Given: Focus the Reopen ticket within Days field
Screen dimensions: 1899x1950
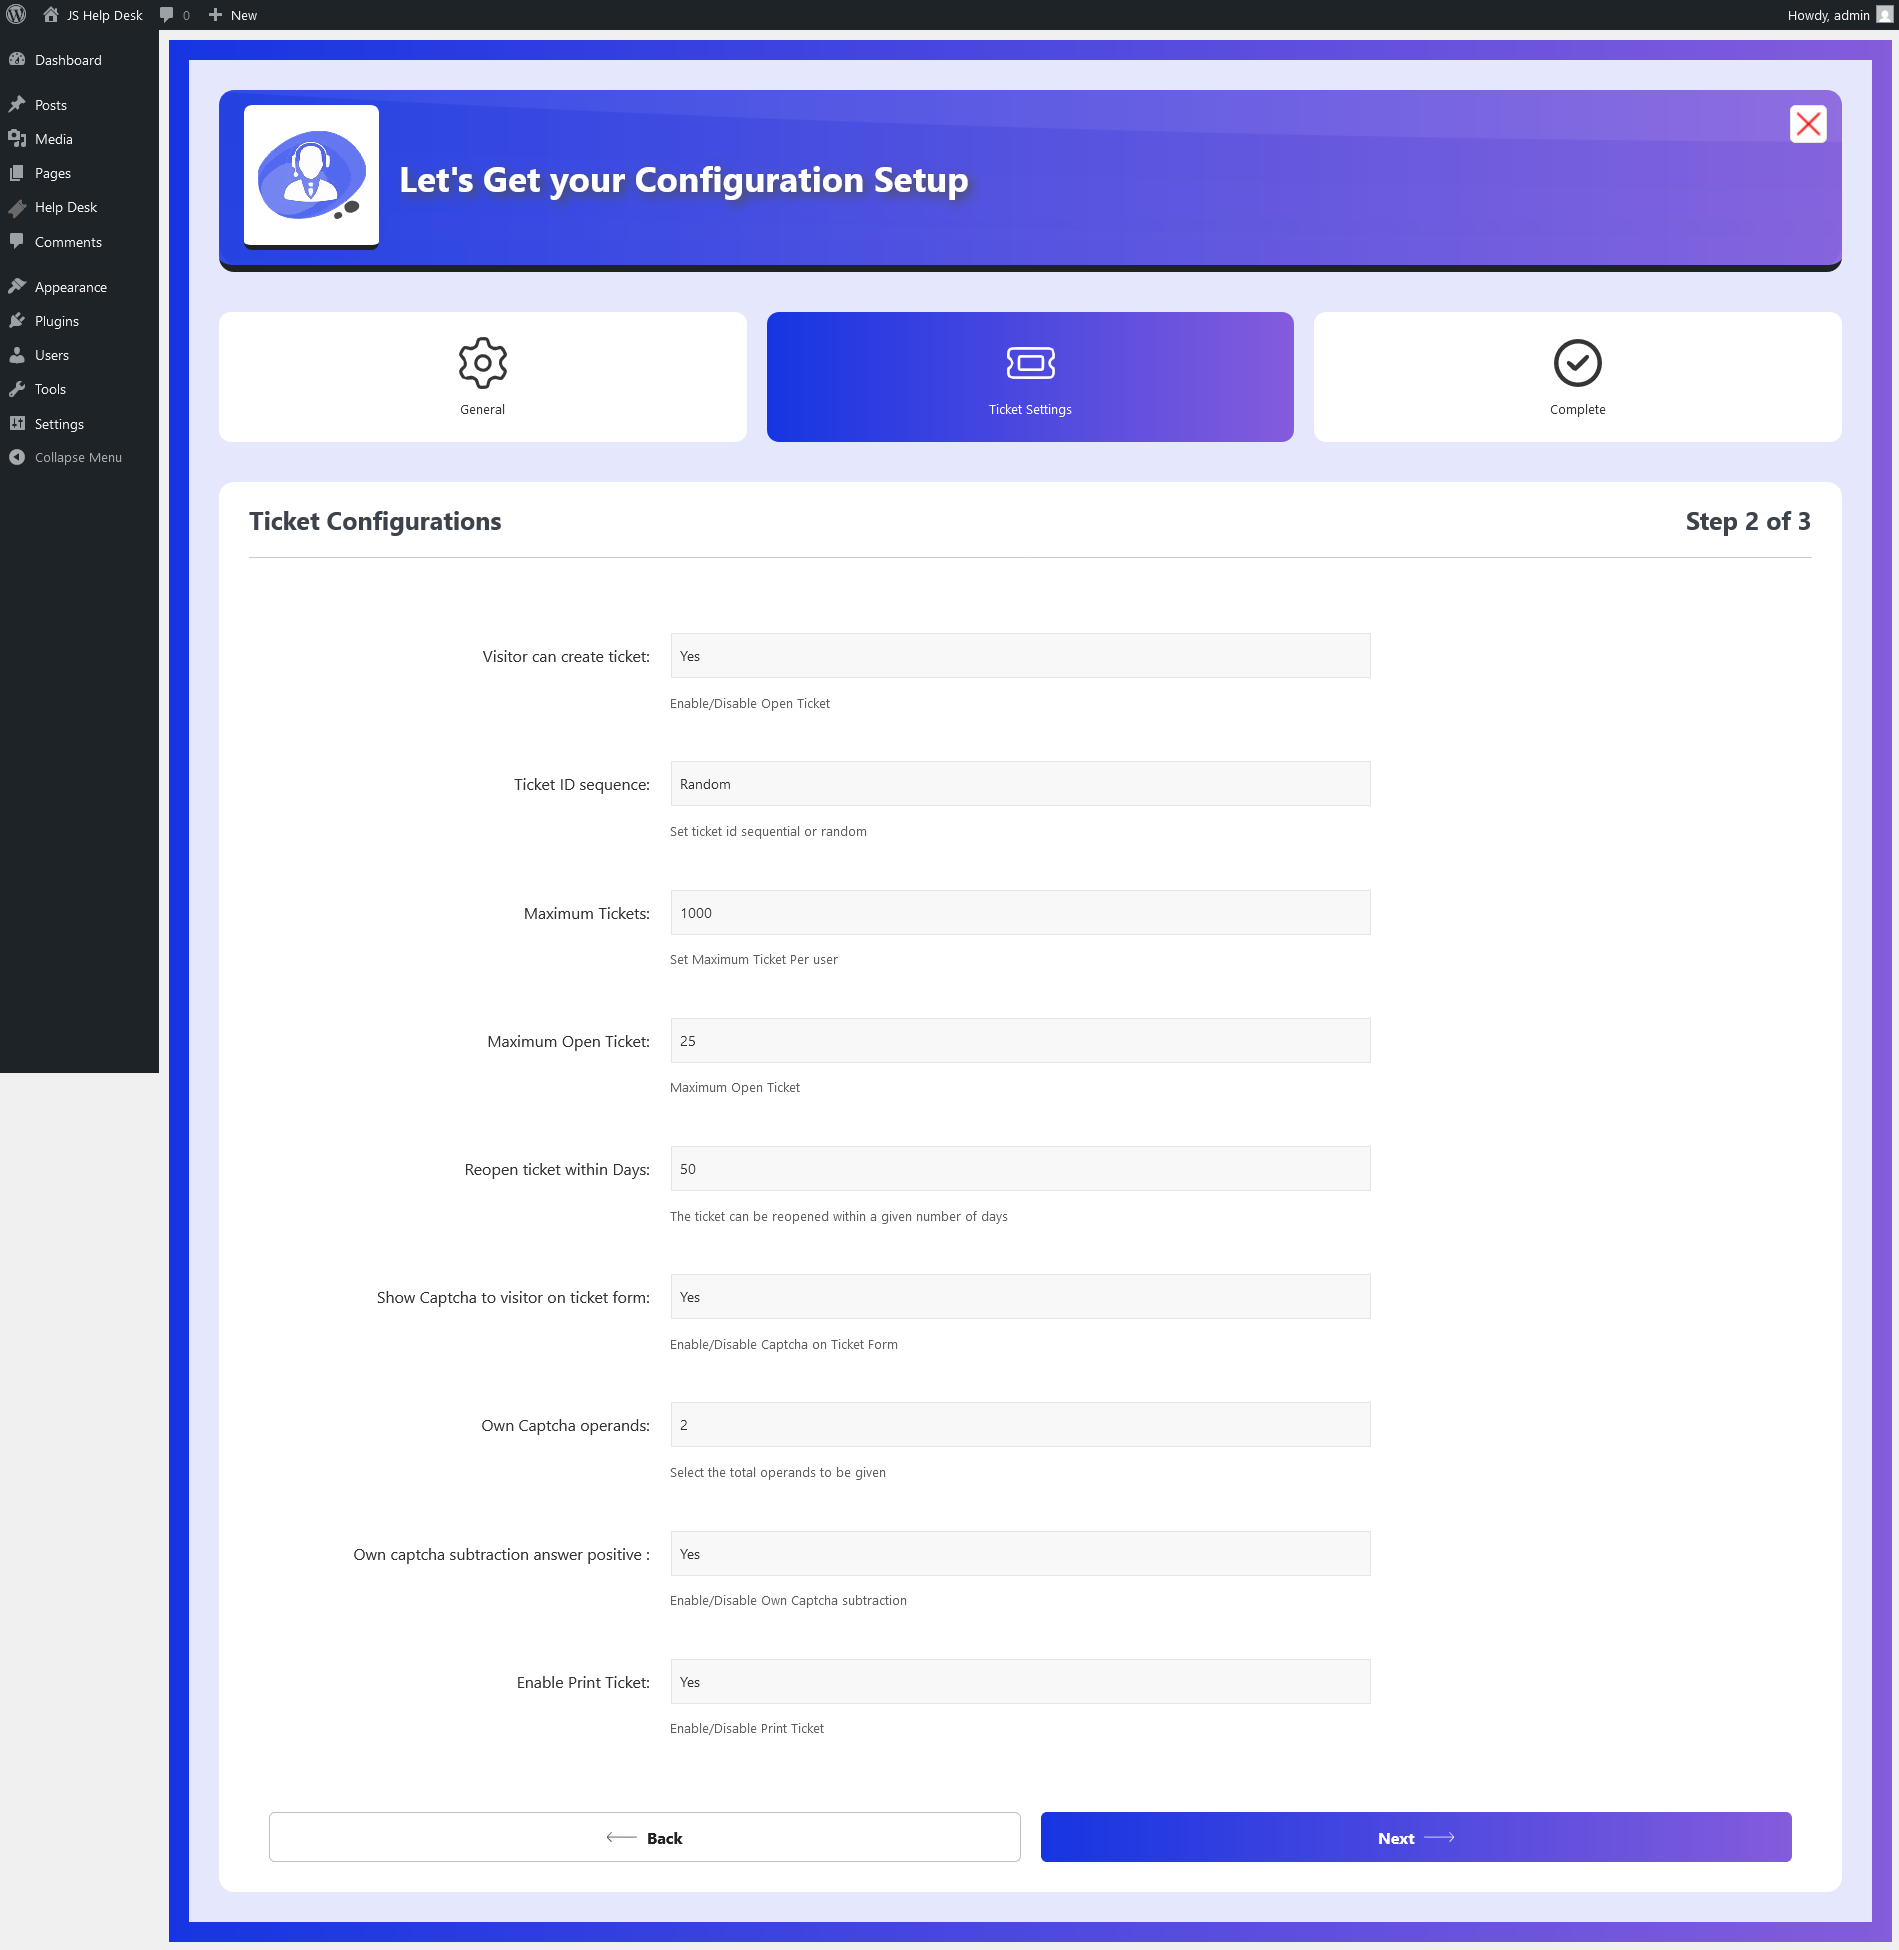Looking at the screenshot, I should tap(1019, 1169).
